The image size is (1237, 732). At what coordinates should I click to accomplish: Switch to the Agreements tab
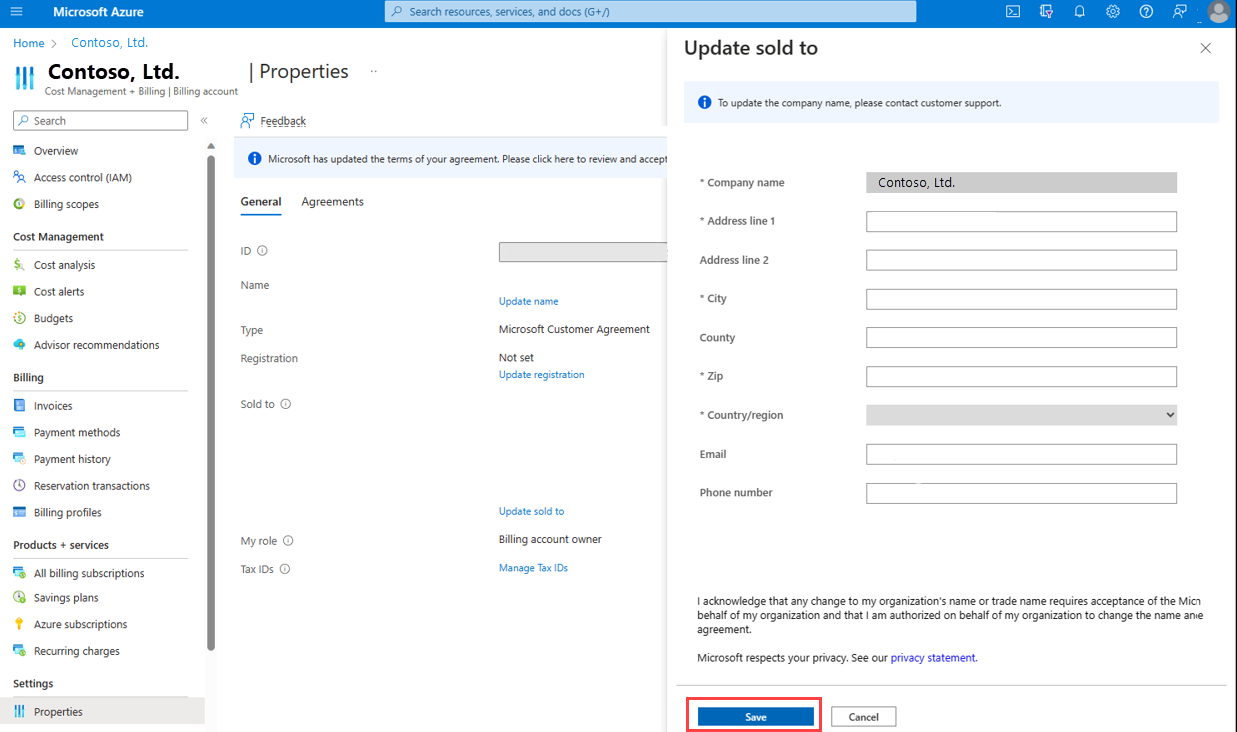point(333,202)
